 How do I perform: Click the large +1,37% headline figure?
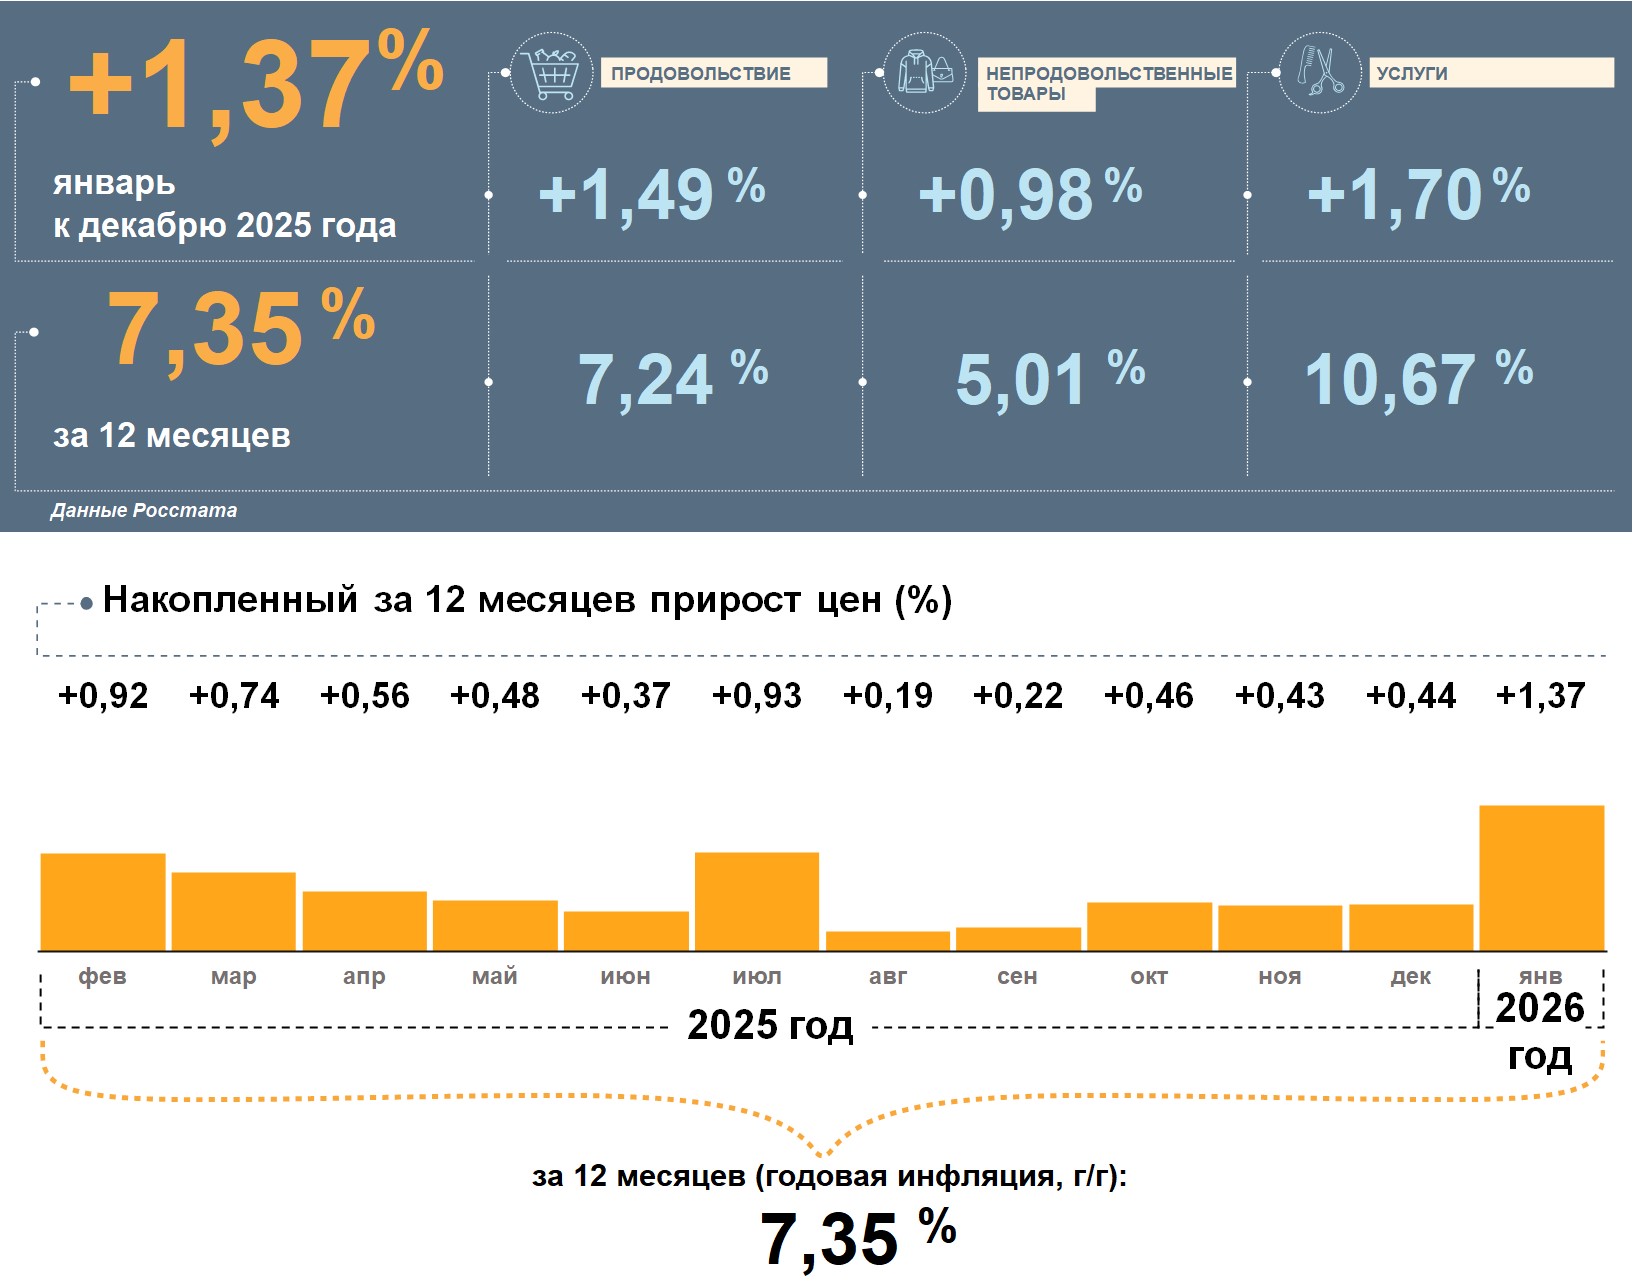255,85
